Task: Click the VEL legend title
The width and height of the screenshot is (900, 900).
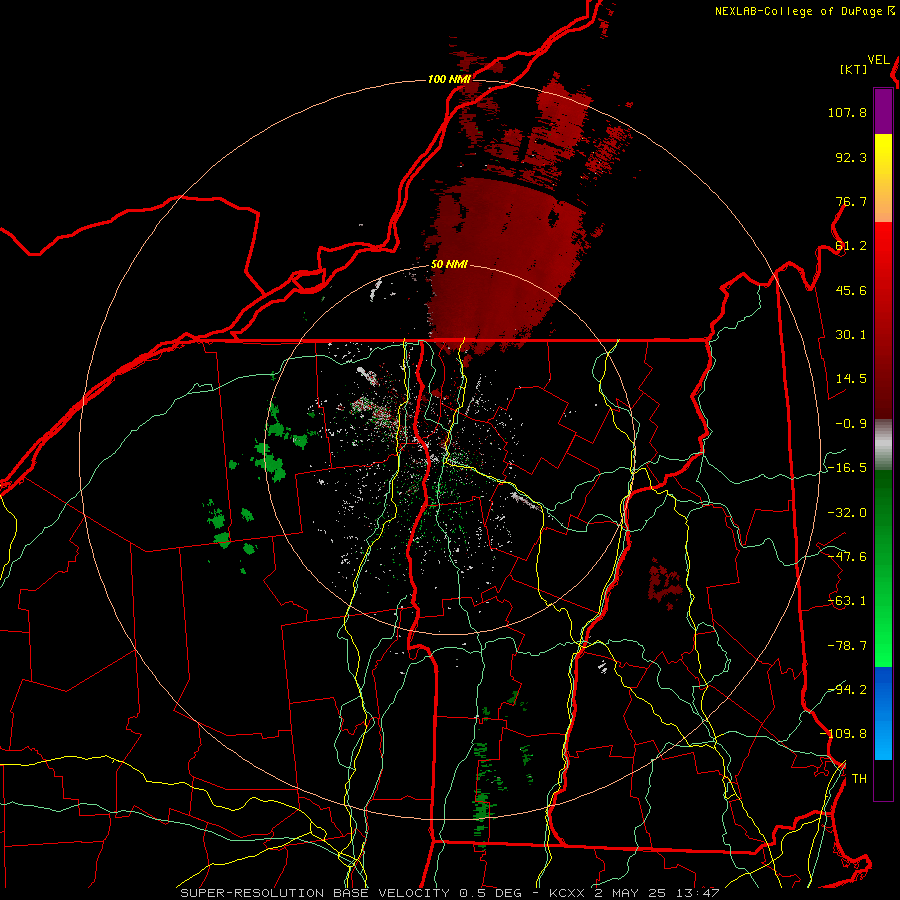Action: (x=878, y=60)
